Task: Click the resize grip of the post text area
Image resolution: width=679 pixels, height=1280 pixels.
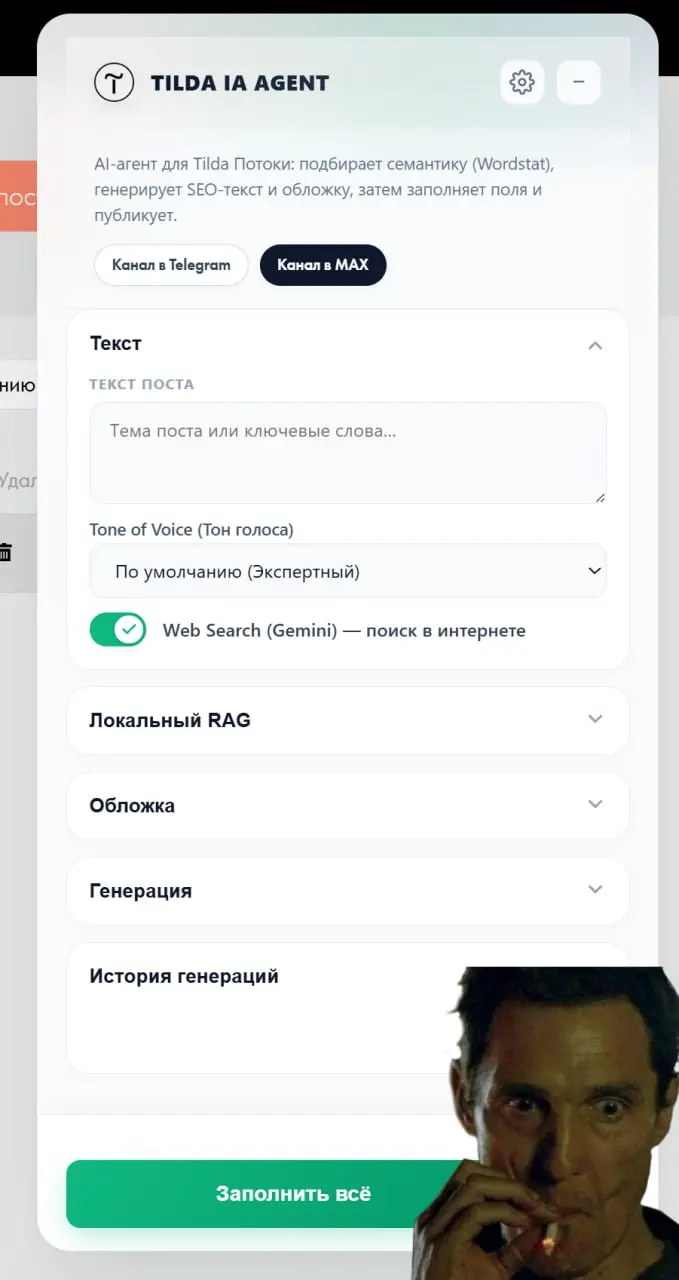Action: (x=601, y=495)
